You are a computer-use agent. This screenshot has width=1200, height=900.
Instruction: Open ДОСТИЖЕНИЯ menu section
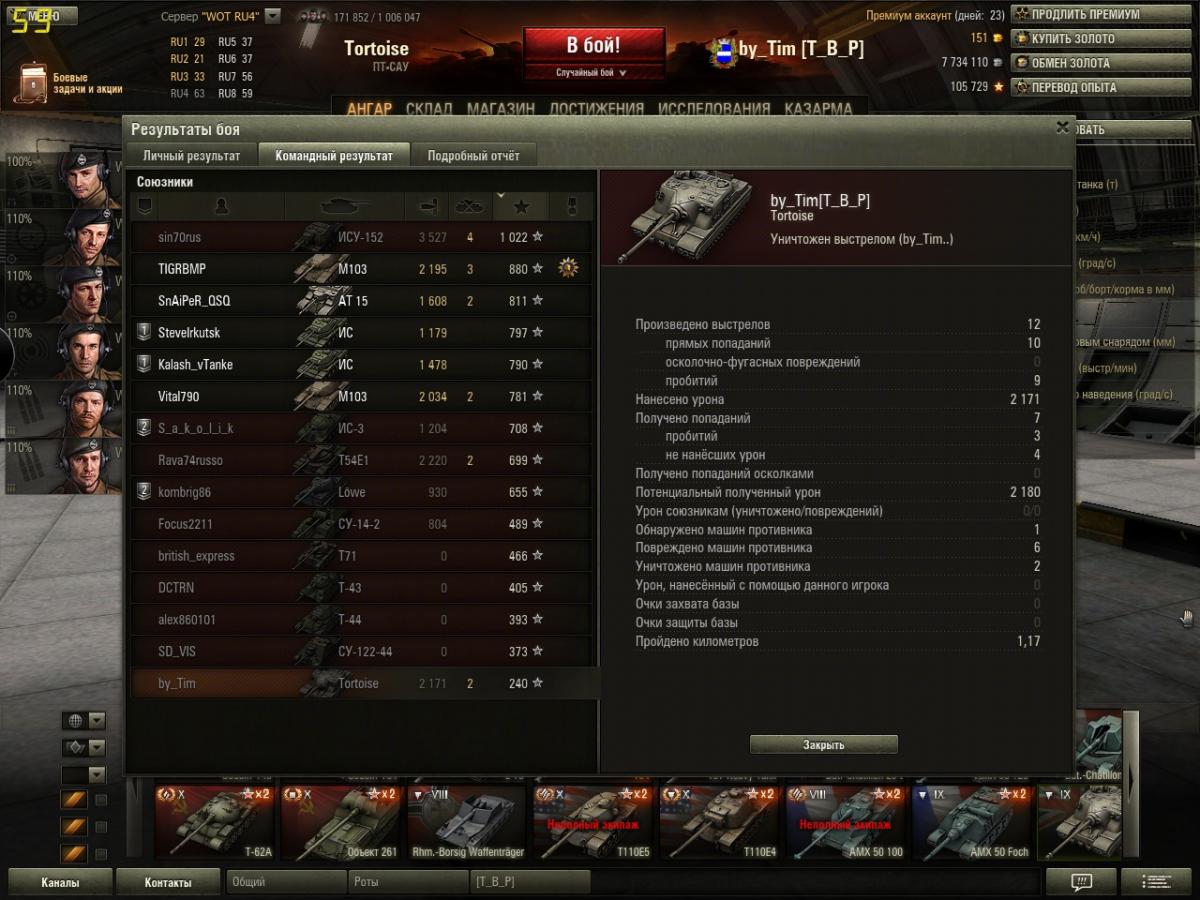click(x=596, y=109)
